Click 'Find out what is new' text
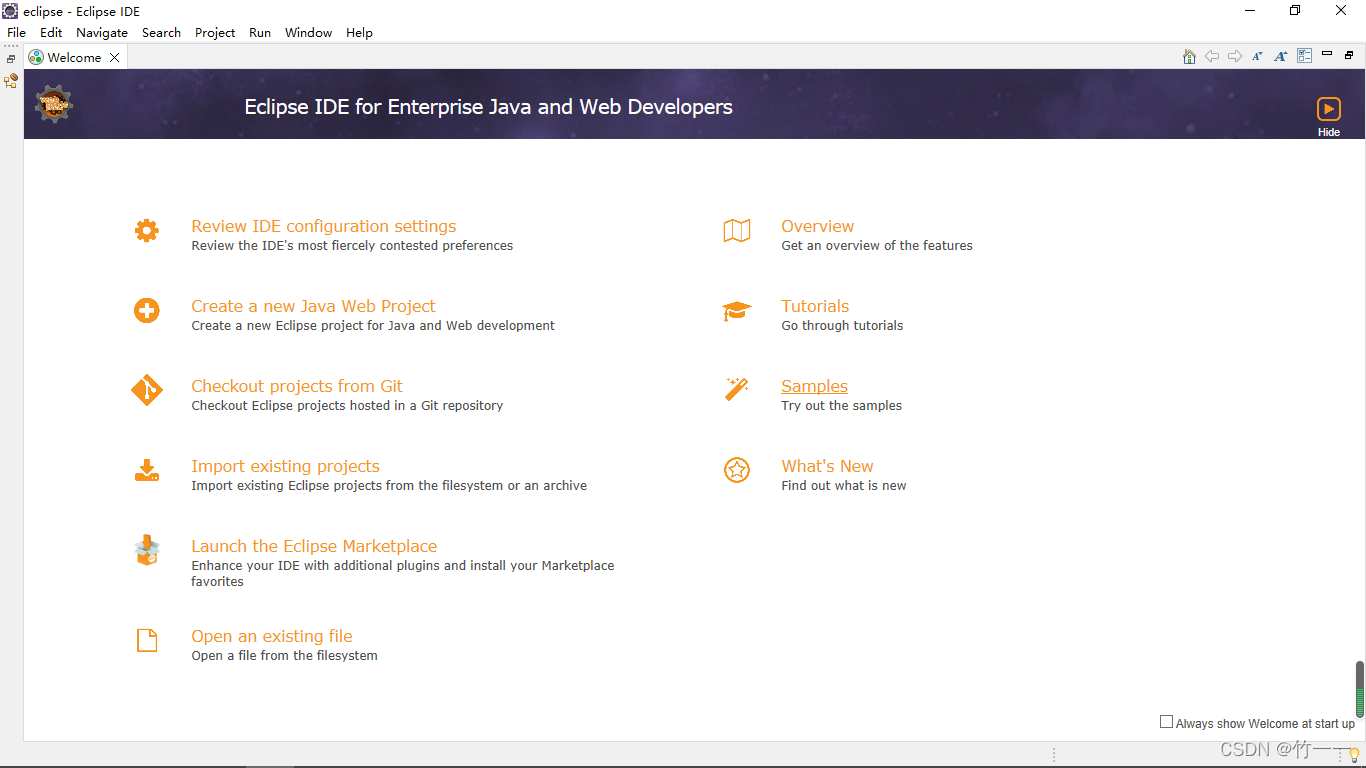 (844, 485)
